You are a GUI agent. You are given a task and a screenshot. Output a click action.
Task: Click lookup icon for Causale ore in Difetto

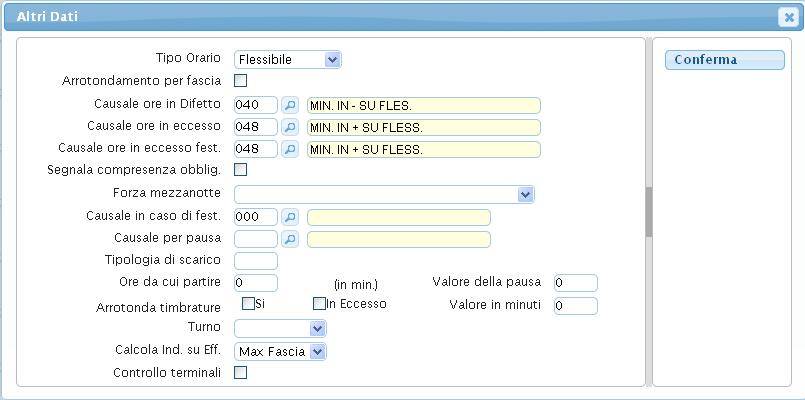point(290,105)
